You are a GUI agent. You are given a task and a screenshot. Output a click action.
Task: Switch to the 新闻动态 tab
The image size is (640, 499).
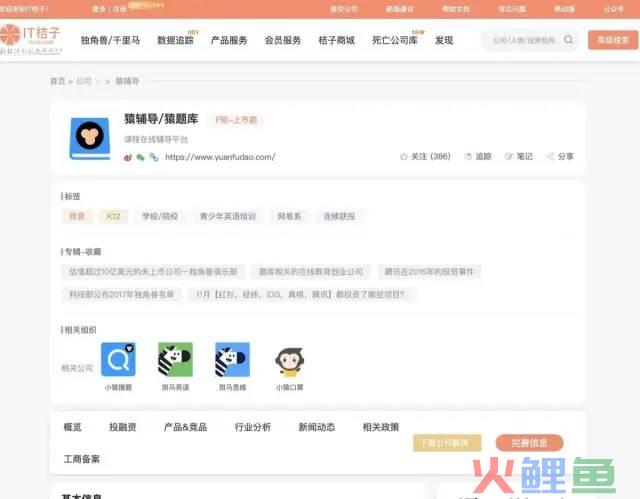pos(317,427)
